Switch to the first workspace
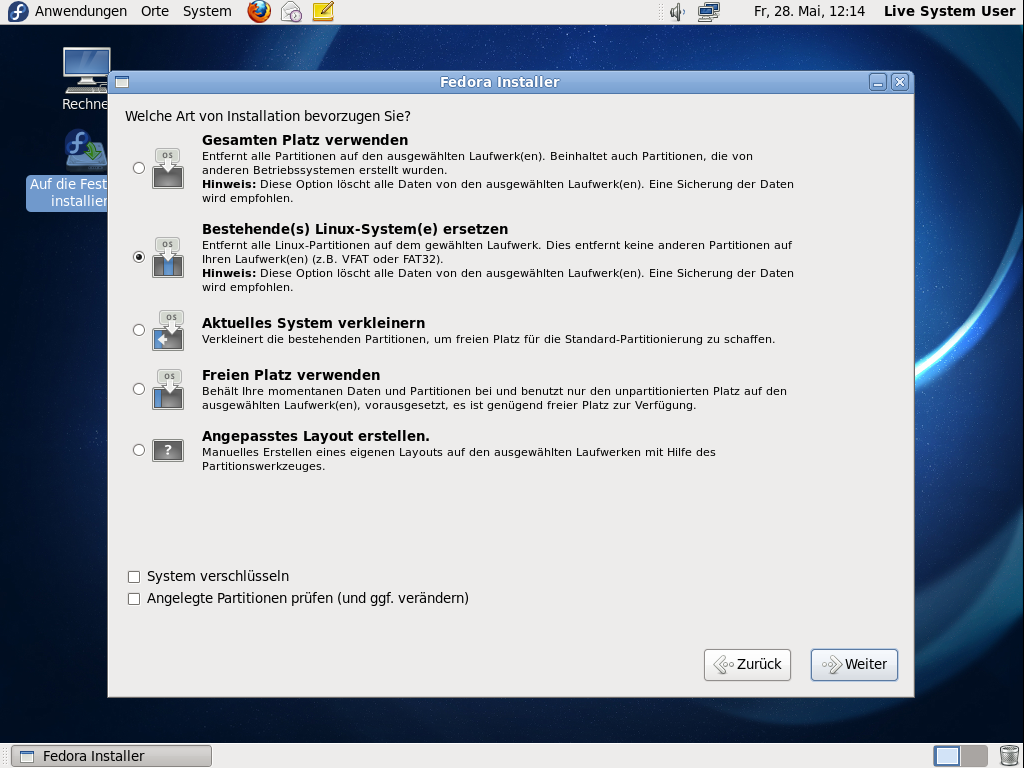The width and height of the screenshot is (1024, 768). [947, 756]
